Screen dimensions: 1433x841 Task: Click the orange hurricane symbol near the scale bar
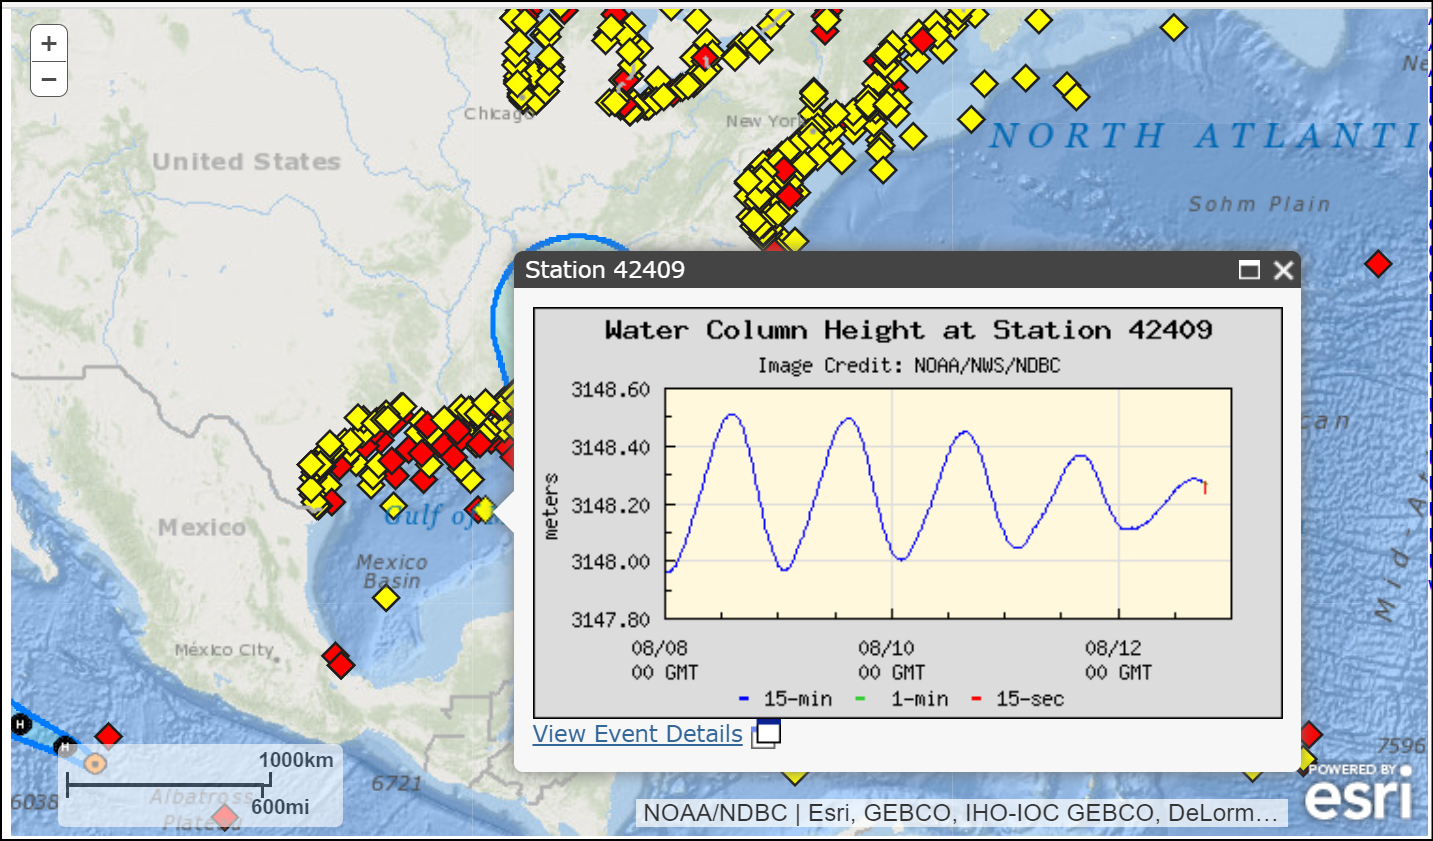point(95,764)
